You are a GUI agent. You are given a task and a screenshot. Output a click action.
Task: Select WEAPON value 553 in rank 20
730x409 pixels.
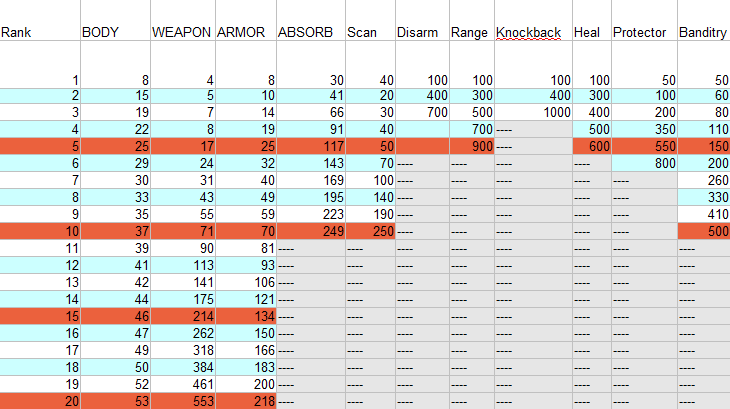tap(181, 400)
